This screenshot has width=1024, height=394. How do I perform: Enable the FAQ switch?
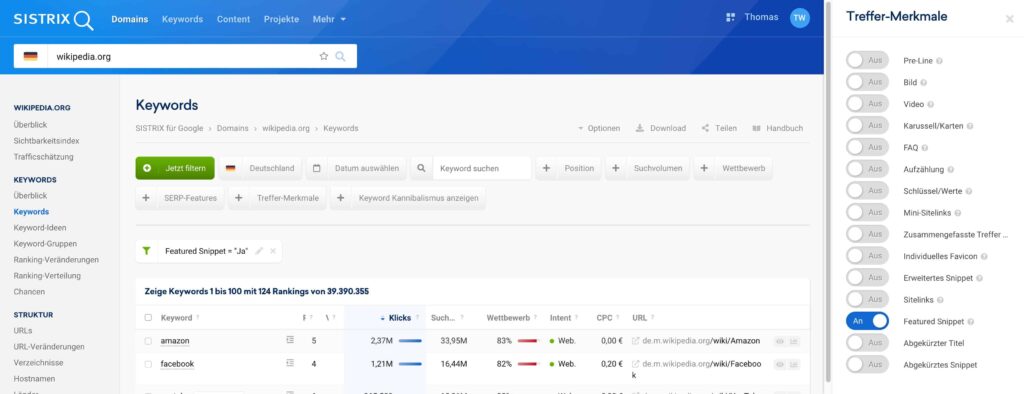pyautogui.click(x=867, y=148)
